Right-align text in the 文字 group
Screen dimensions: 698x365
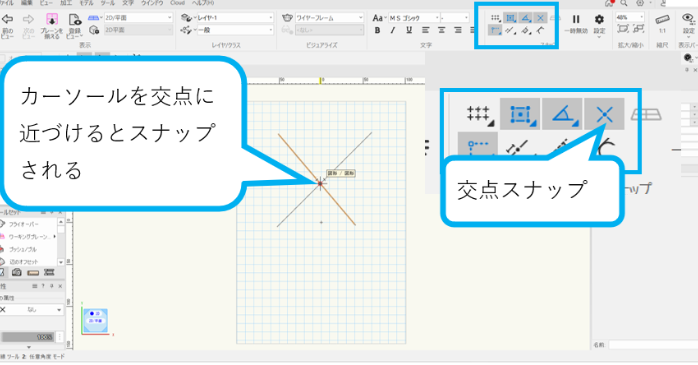458,30
